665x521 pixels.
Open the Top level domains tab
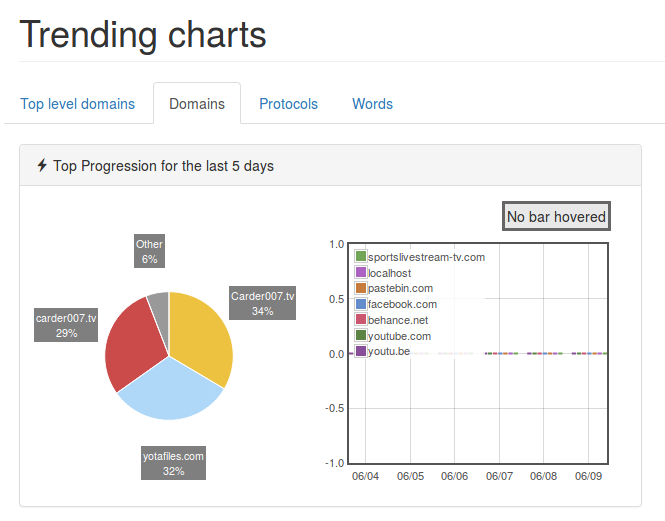click(77, 104)
